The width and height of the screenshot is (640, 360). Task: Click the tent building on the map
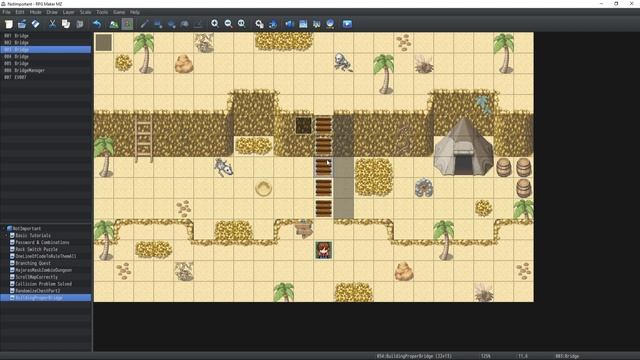[463, 148]
